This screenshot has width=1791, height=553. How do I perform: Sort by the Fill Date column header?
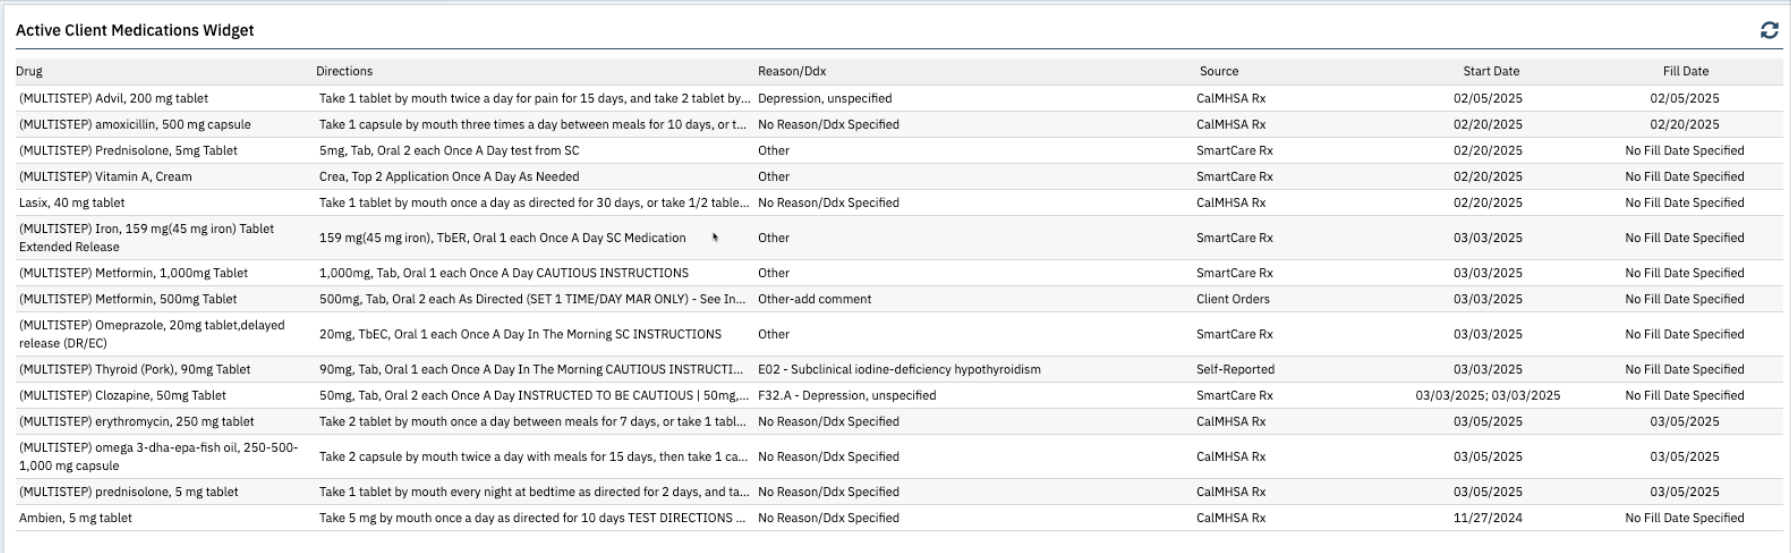tap(1685, 71)
